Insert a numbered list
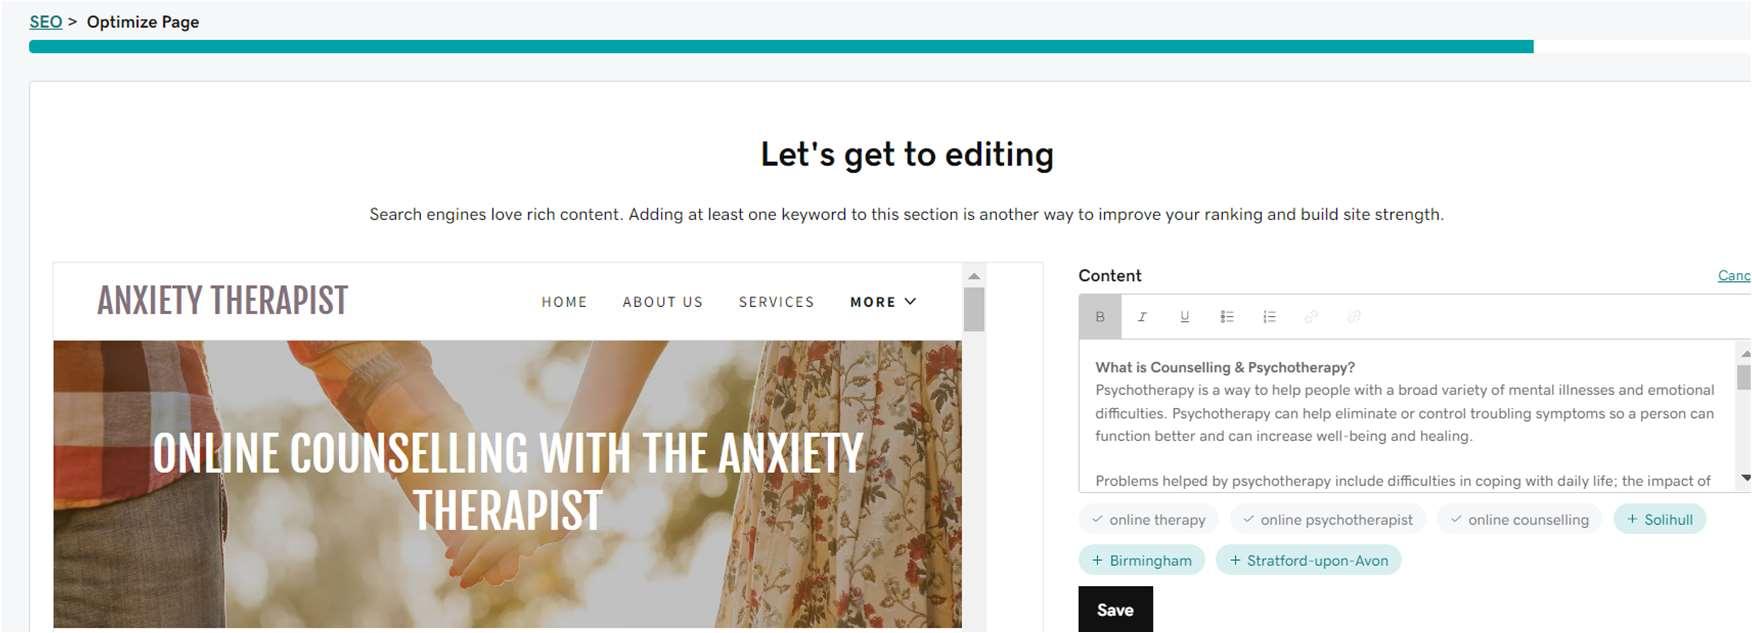The width and height of the screenshot is (1752, 633). [x=1269, y=317]
